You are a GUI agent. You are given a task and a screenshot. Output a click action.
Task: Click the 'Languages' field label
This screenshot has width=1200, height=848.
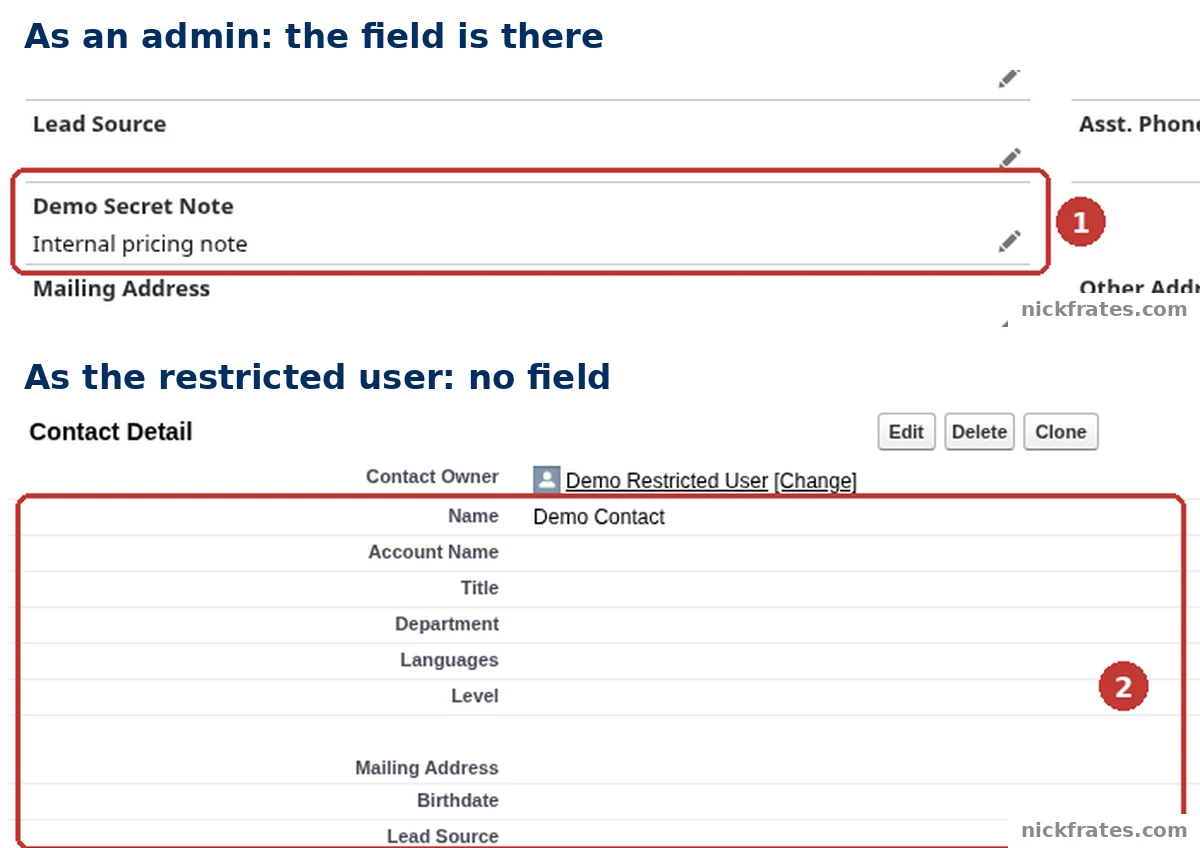pyautogui.click(x=449, y=660)
